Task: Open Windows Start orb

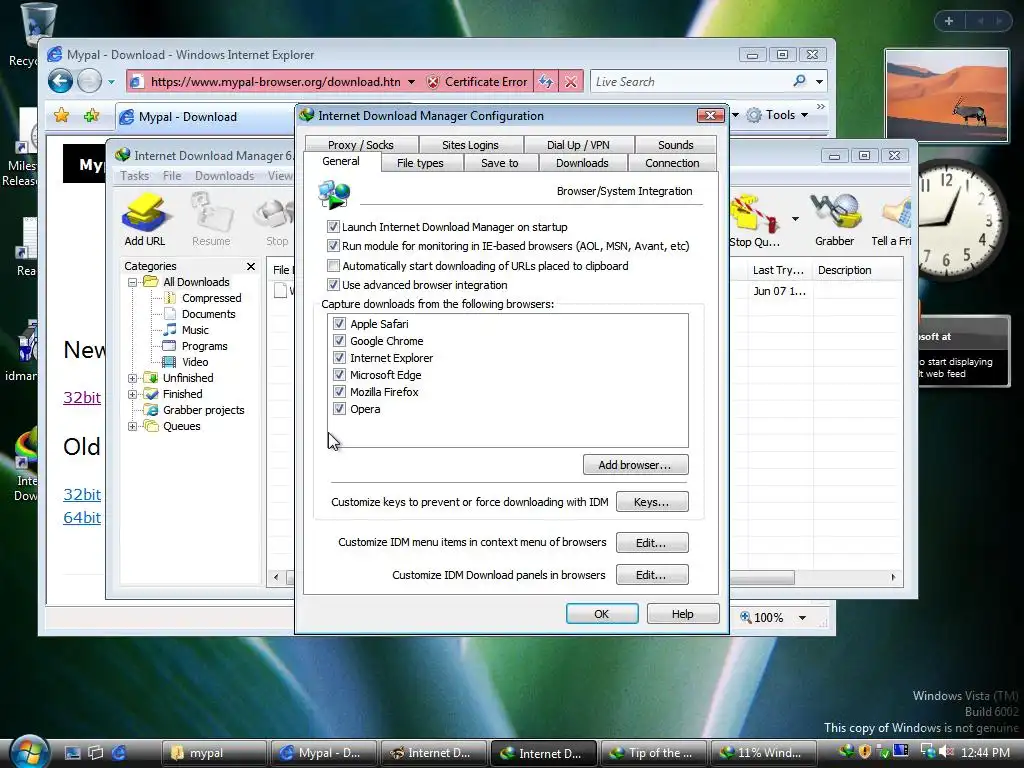Action: pyautogui.click(x=29, y=752)
